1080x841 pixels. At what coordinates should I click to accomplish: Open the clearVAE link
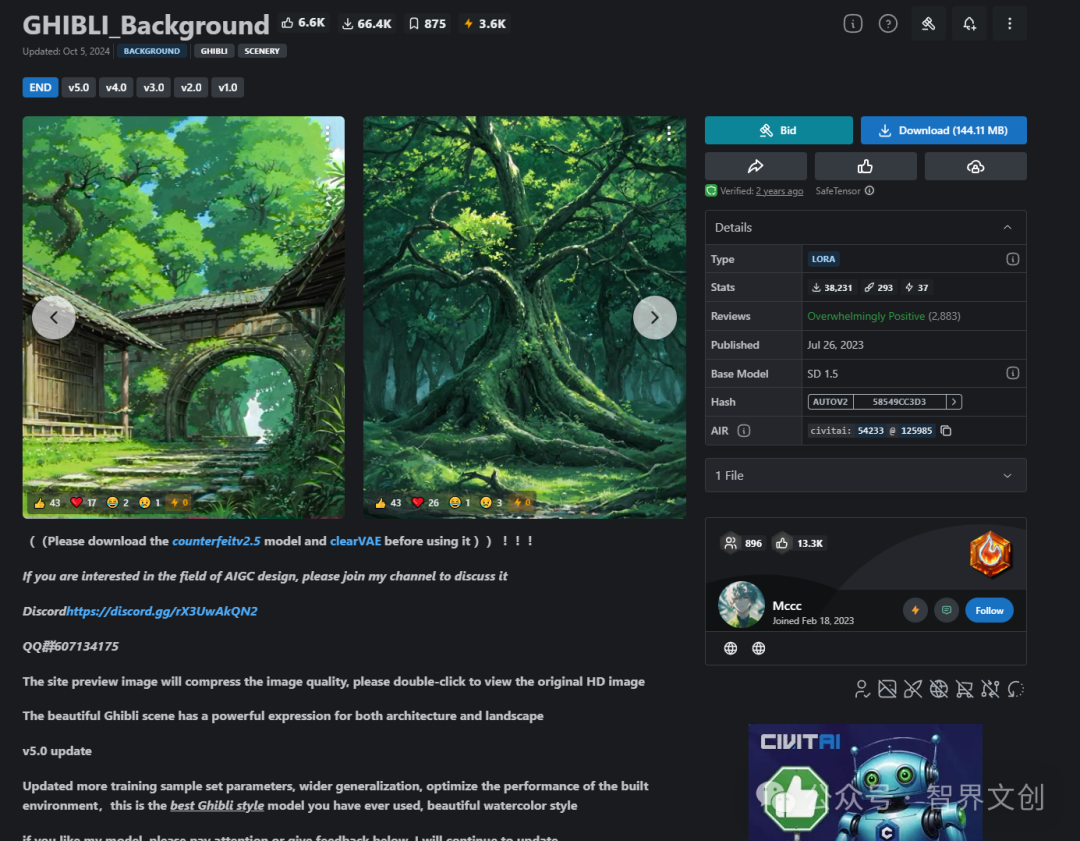355,541
